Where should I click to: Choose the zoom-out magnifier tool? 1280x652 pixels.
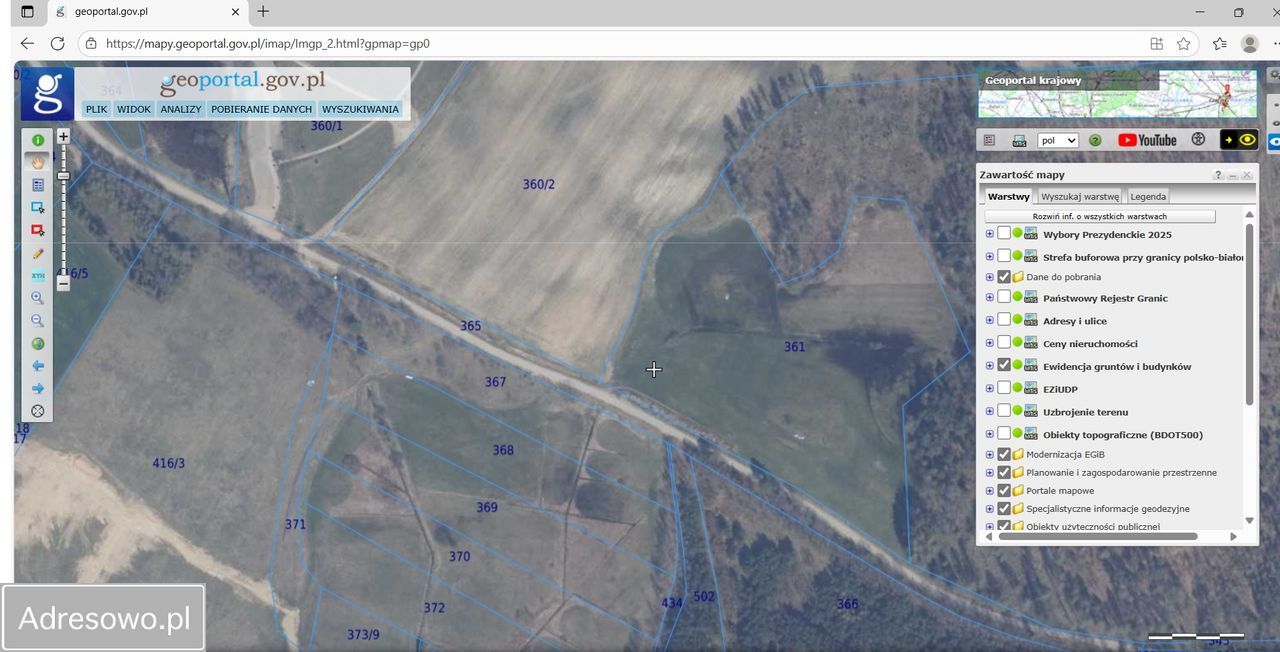tap(38, 320)
